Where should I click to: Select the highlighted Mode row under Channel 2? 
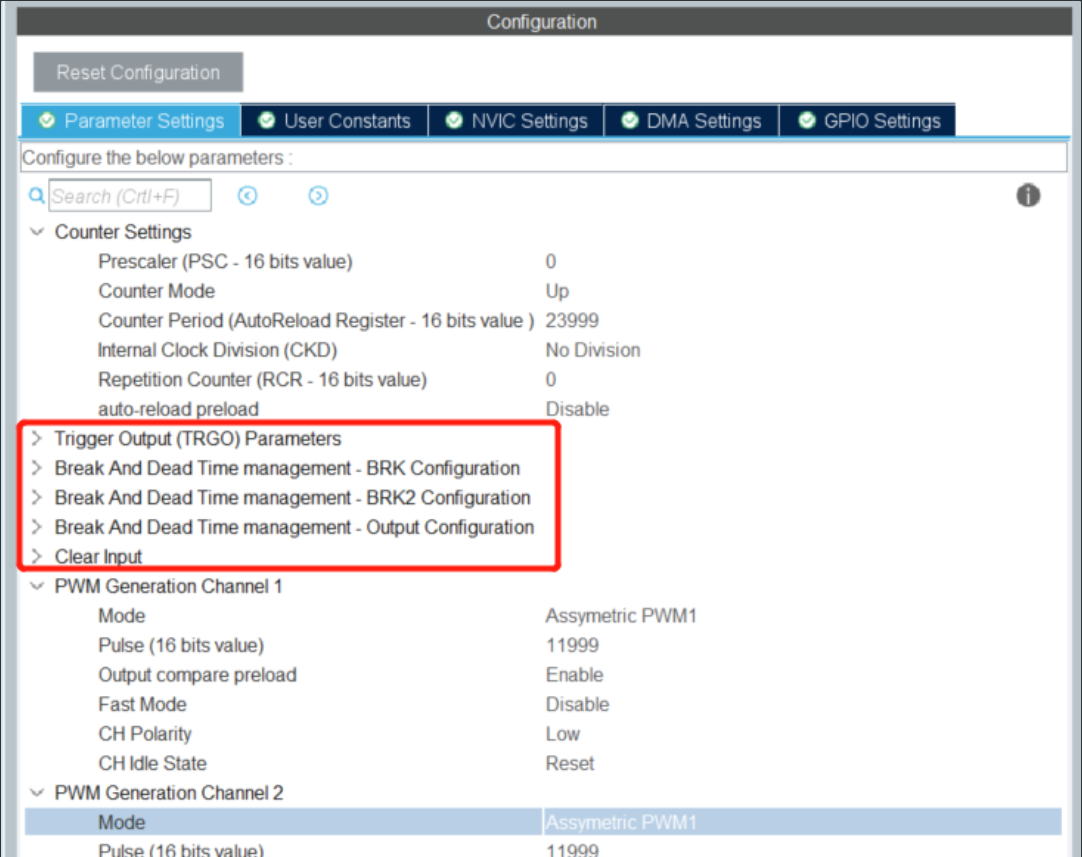(400, 822)
